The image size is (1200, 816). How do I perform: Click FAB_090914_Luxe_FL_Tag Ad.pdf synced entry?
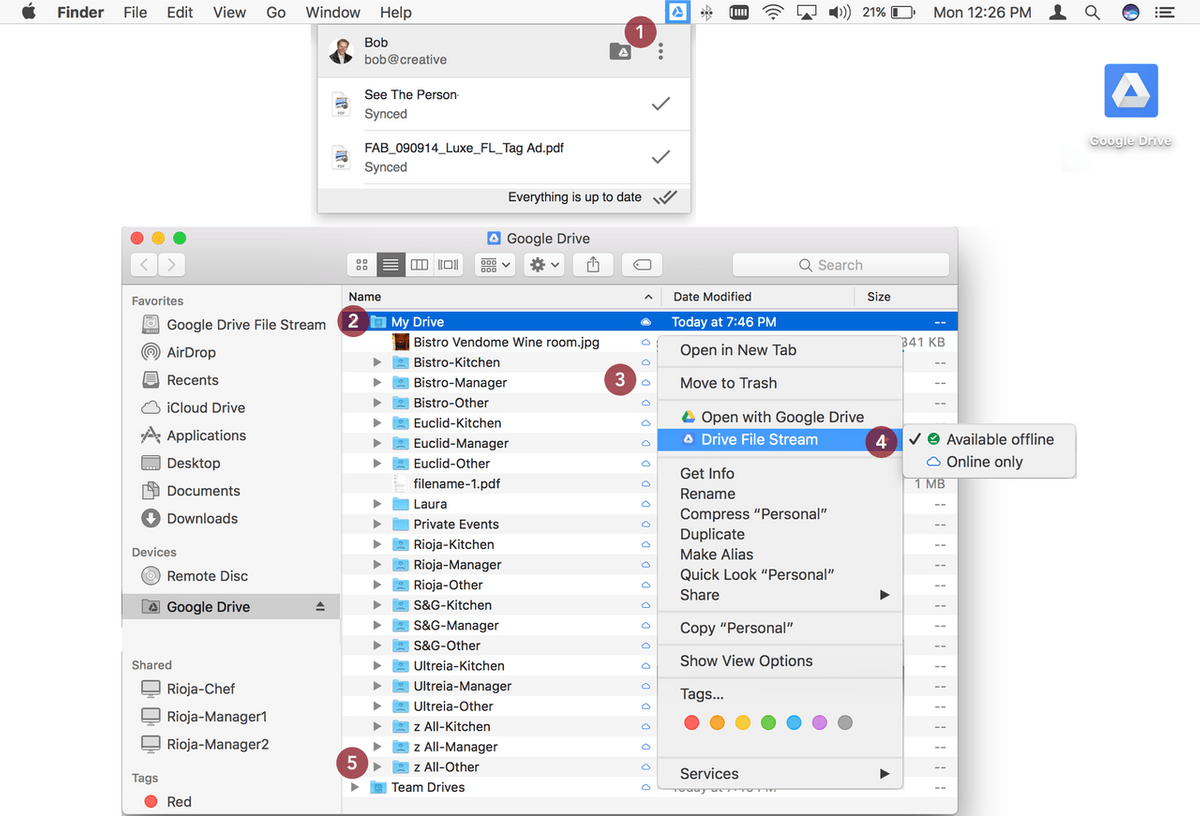(504, 157)
